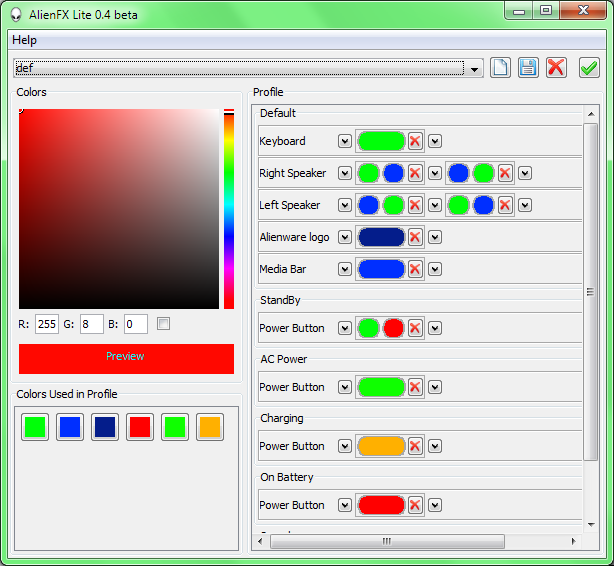Image resolution: width=614 pixels, height=566 pixels.
Task: Remove the Keyboard color with its red X
Action: (x=415, y=141)
